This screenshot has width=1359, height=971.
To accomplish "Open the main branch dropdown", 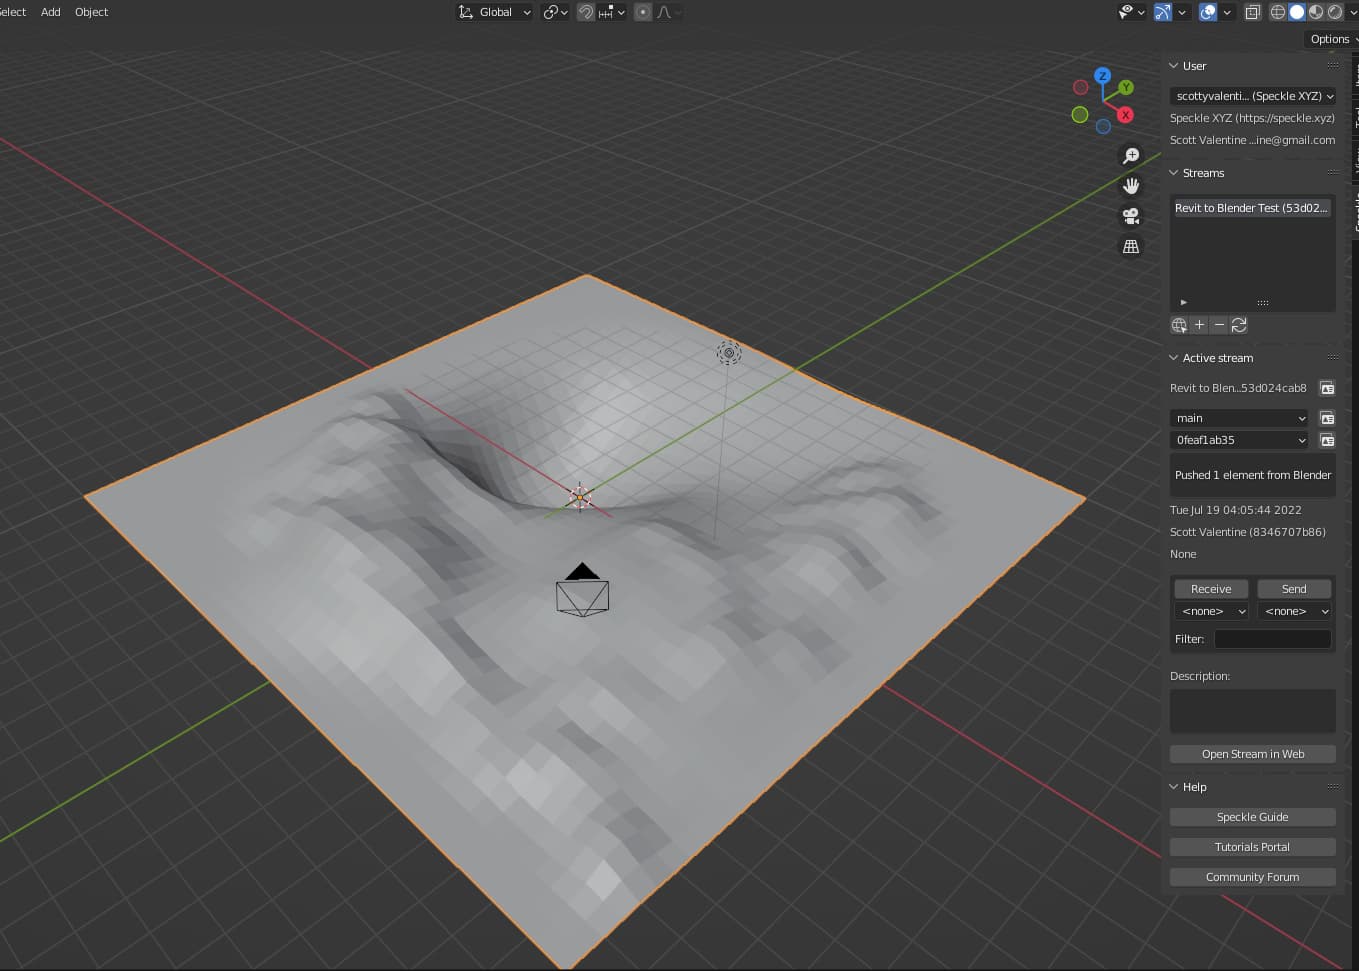I will click(x=1238, y=418).
